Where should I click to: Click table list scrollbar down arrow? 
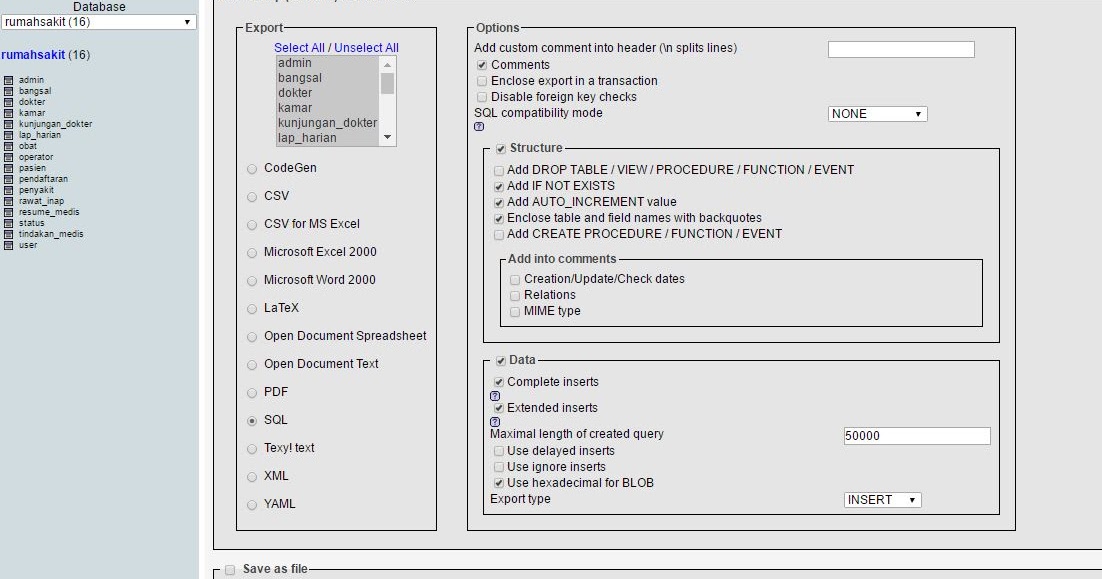tap(387, 138)
